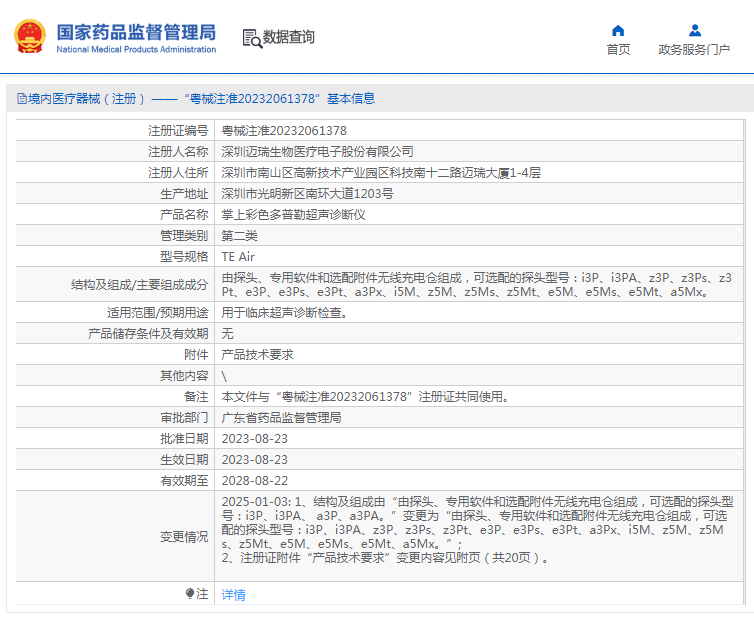
Task: Click the 注册人住所 address value
Action: [381, 173]
